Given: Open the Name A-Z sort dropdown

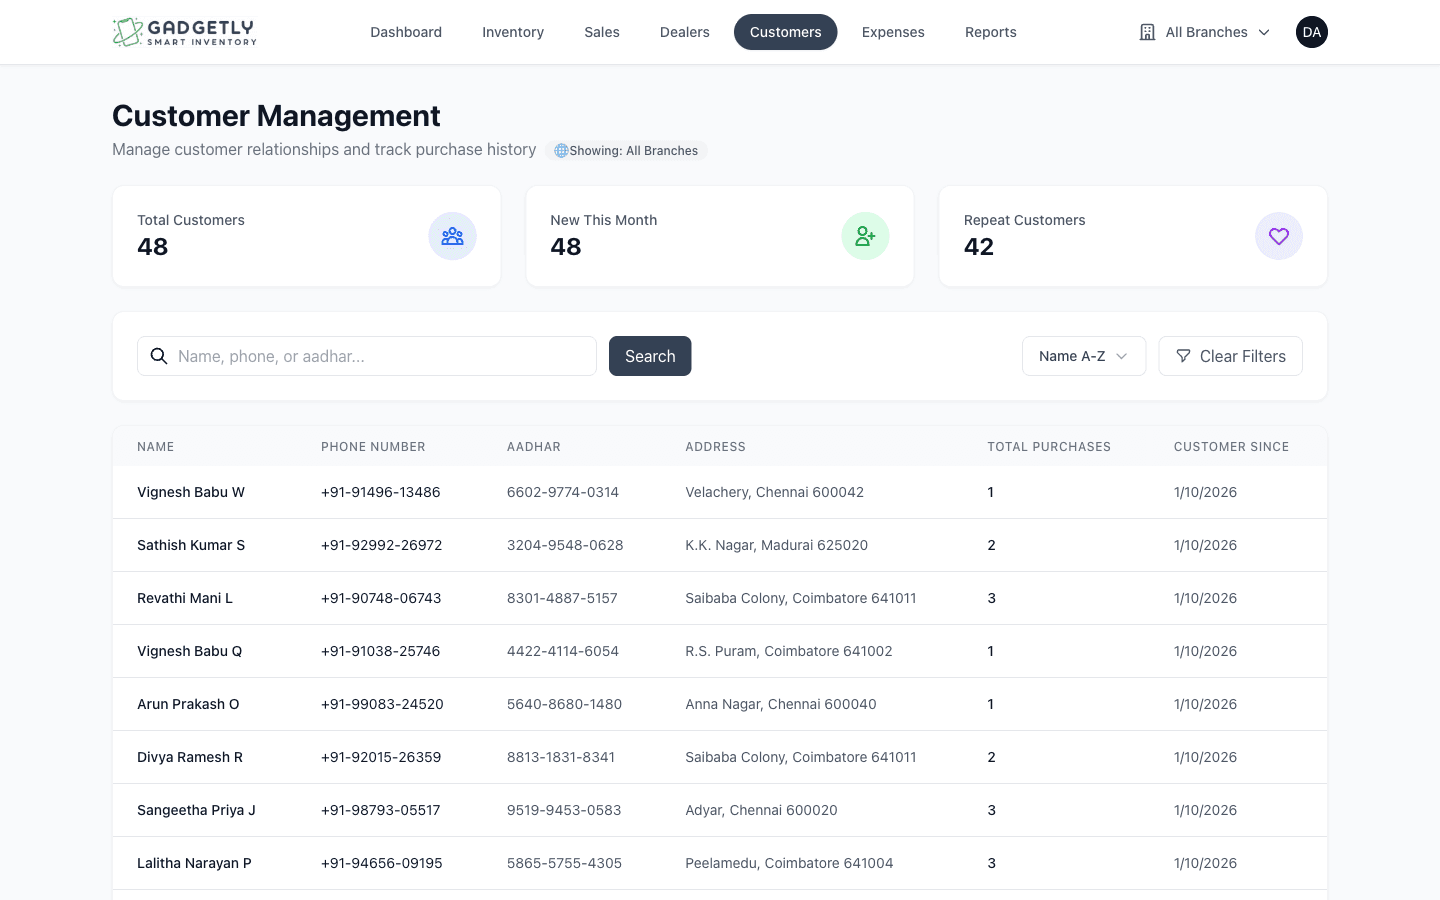Looking at the screenshot, I should pos(1083,356).
